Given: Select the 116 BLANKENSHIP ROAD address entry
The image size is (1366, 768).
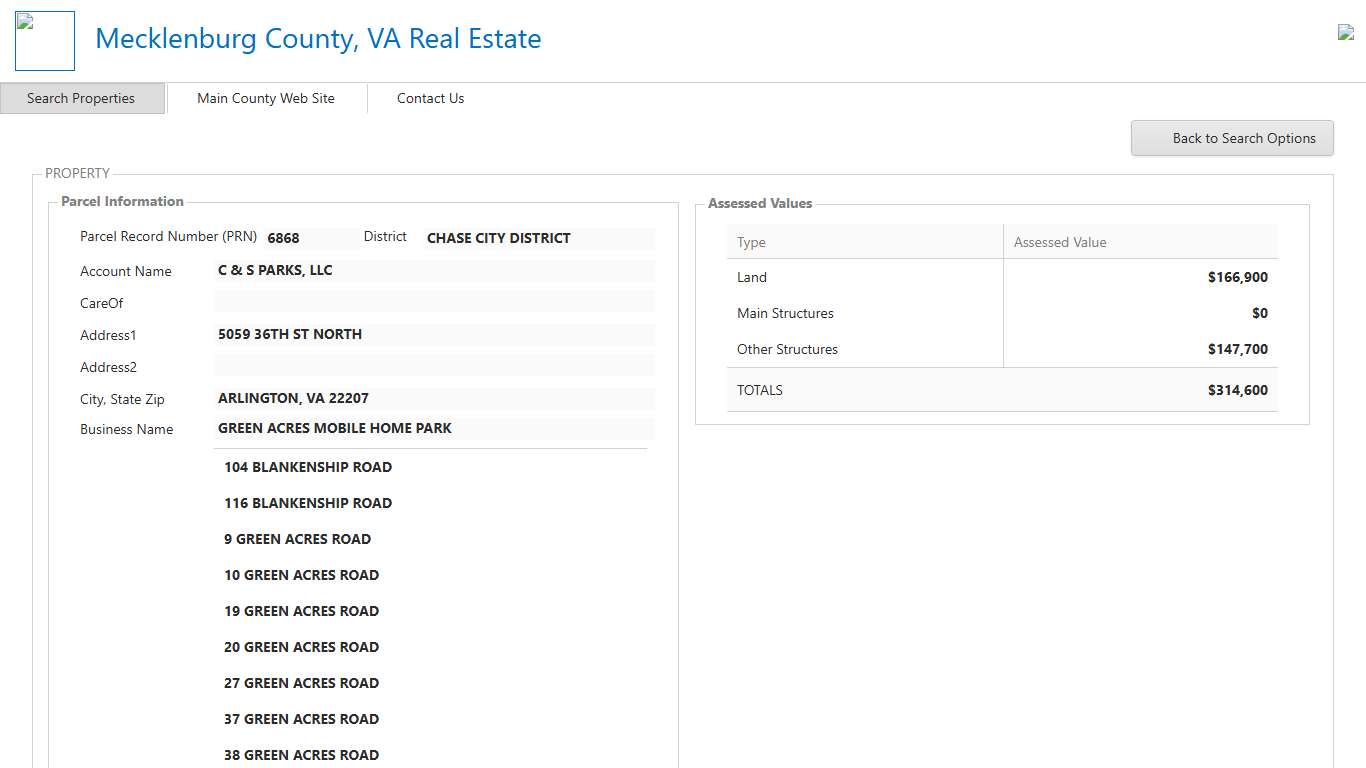Looking at the screenshot, I should pyautogui.click(x=307, y=503).
